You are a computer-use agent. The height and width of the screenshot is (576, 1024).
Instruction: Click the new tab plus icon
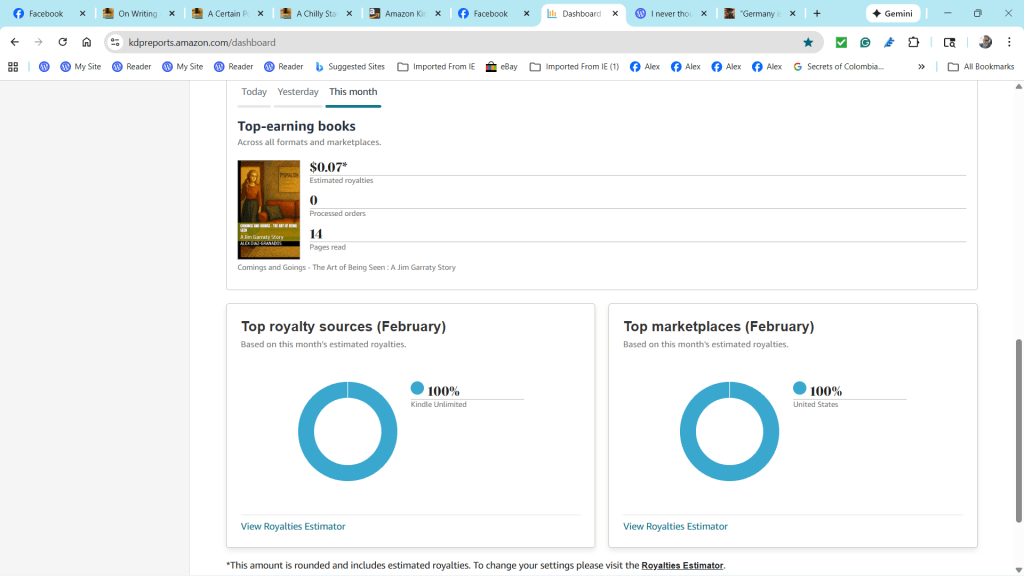[817, 14]
